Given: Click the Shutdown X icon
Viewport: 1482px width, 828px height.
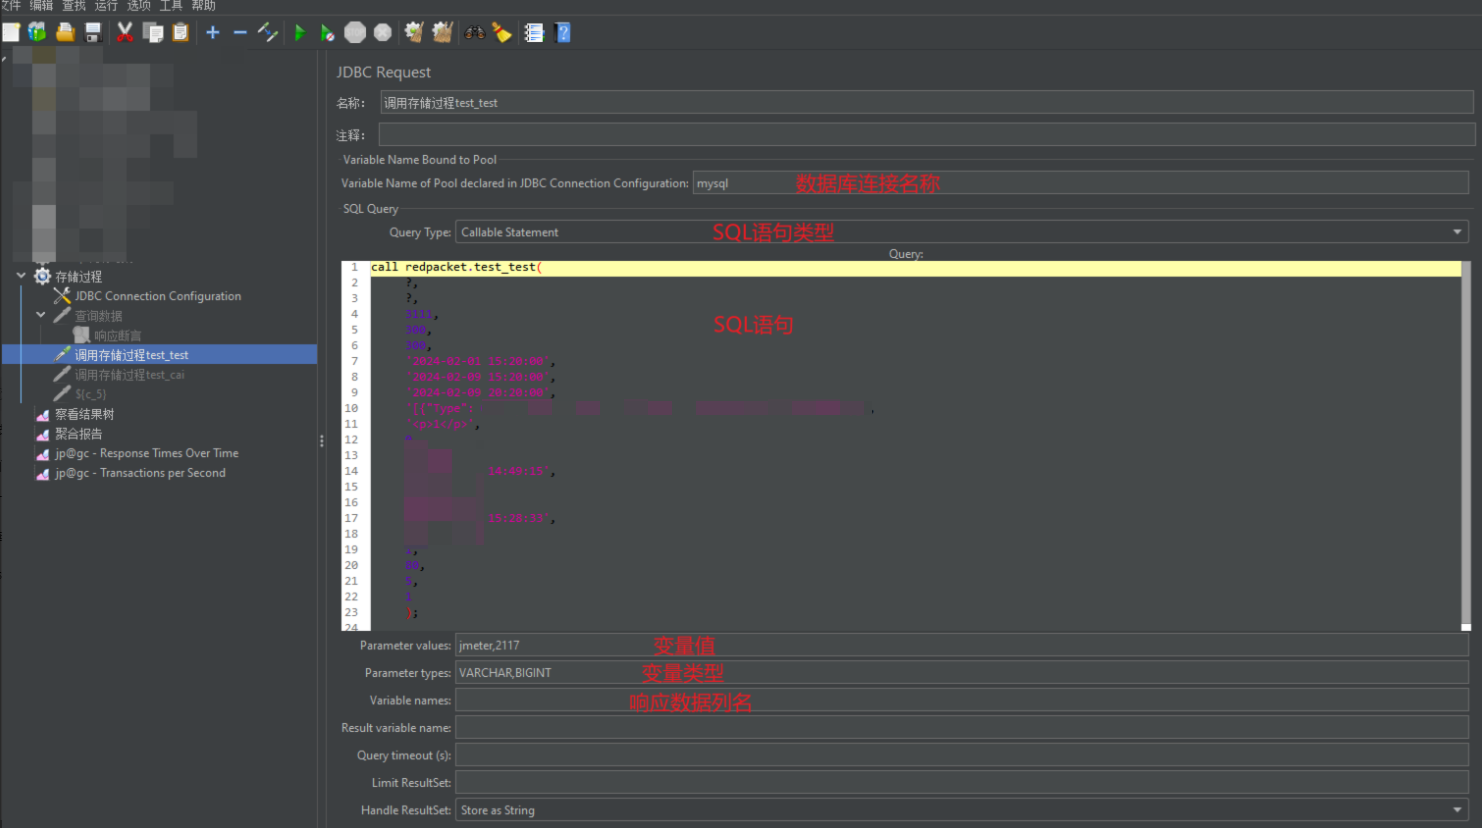Looking at the screenshot, I should coord(383,33).
